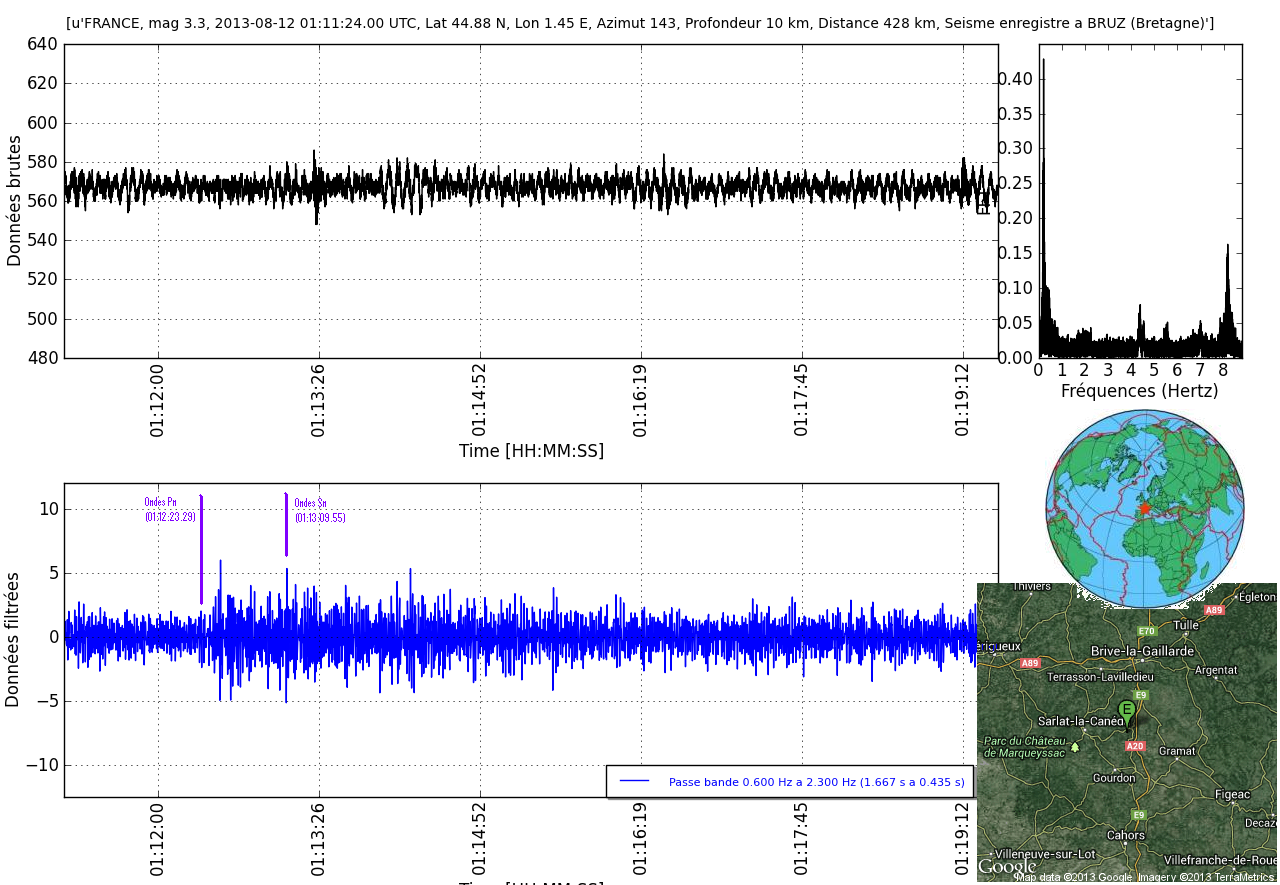This screenshot has width=1280, height=885.
Task: Click the seismic event title text
Action: click(x=640, y=23)
